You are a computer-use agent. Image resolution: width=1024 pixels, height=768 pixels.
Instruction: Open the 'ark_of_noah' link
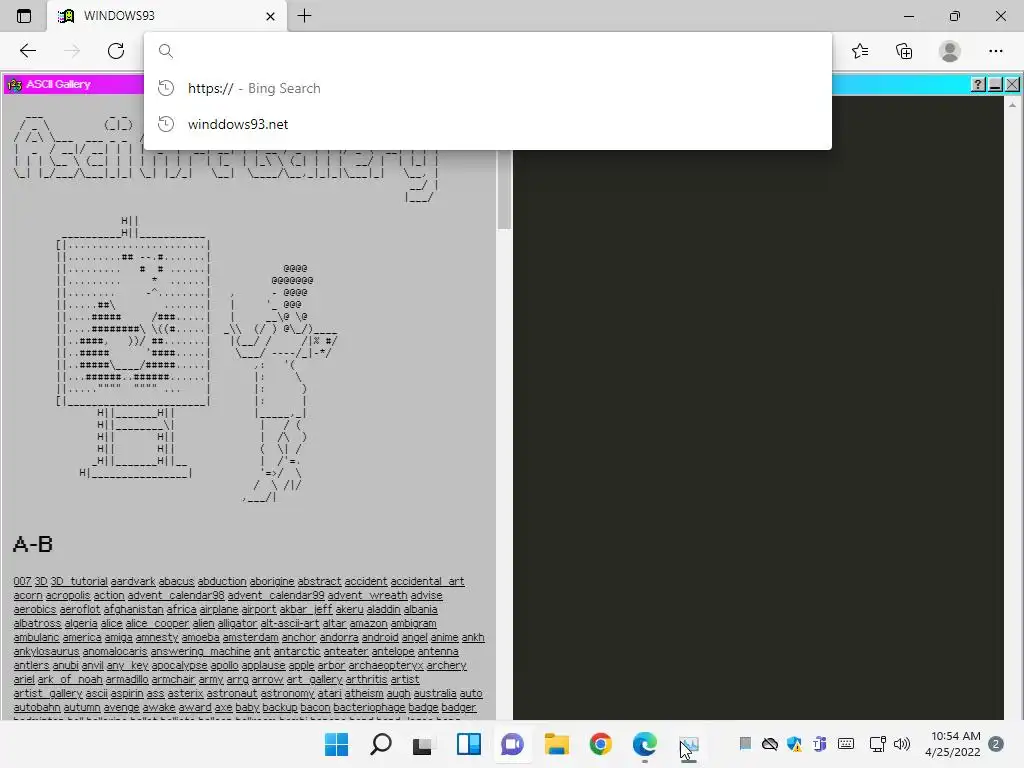coord(70,679)
